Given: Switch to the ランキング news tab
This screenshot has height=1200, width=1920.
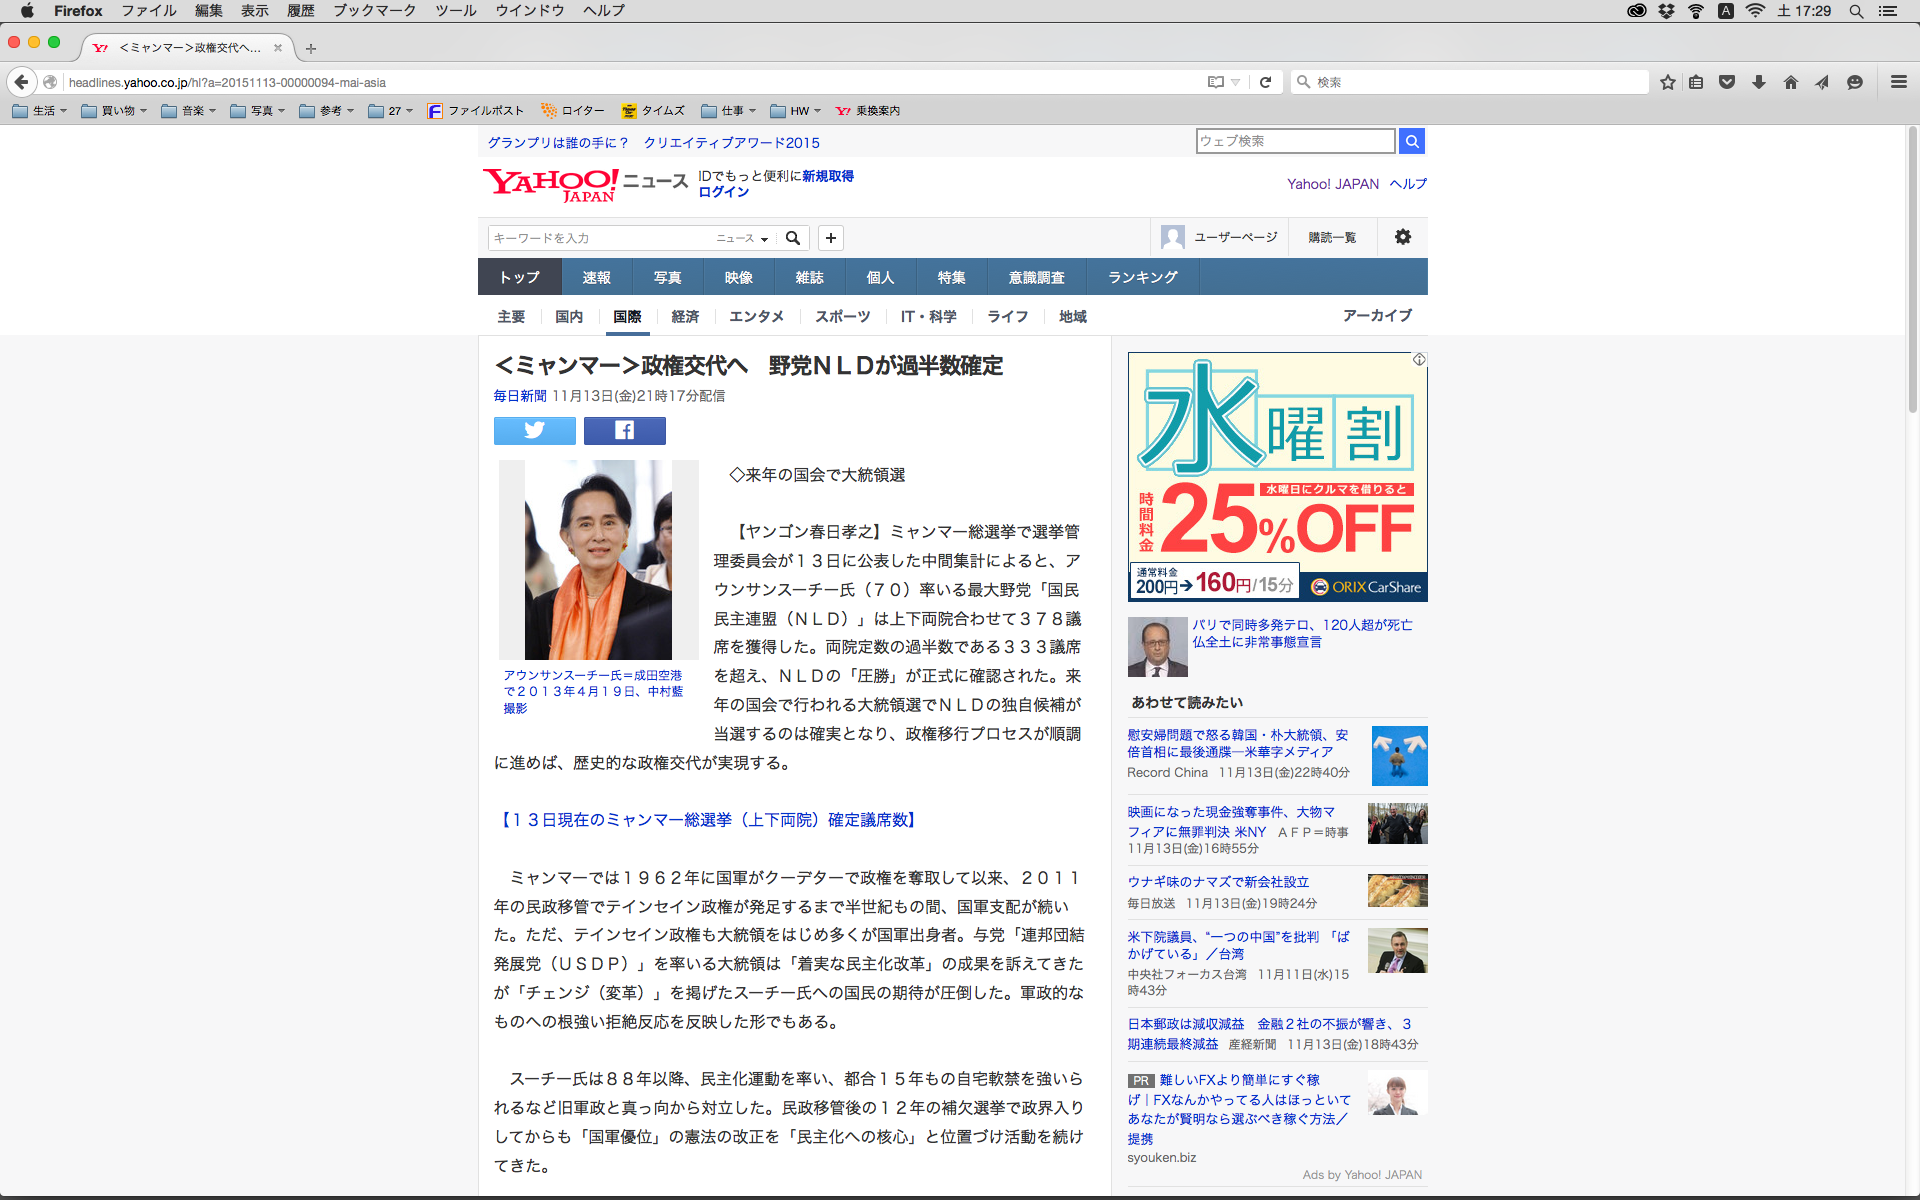Looking at the screenshot, I should point(1142,277).
